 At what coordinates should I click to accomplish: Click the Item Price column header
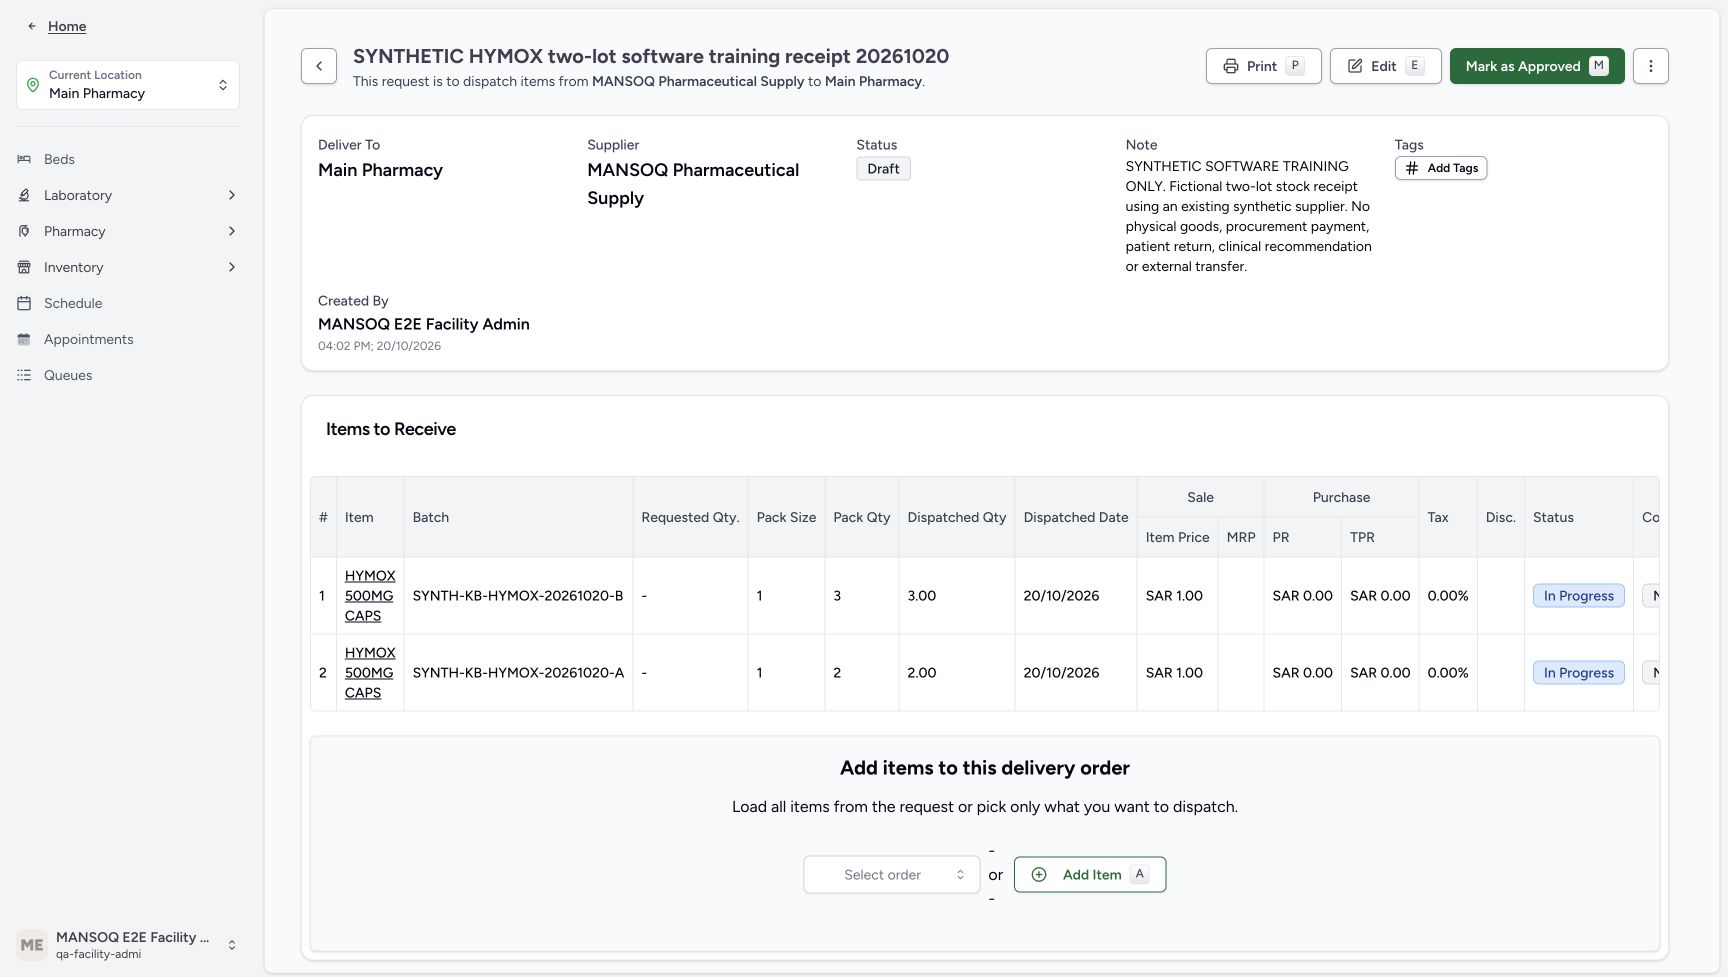1177,537
